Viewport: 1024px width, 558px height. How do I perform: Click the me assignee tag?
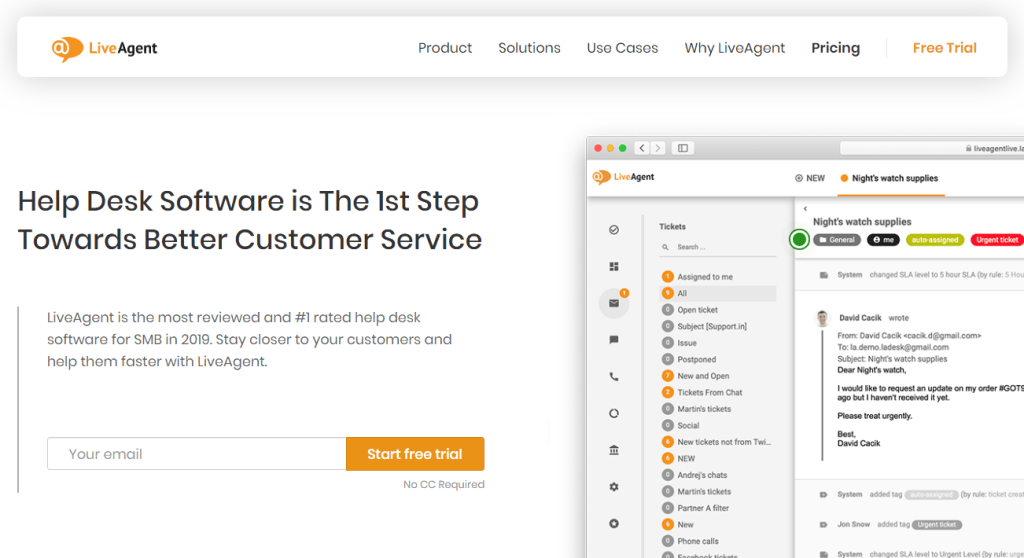pos(883,240)
